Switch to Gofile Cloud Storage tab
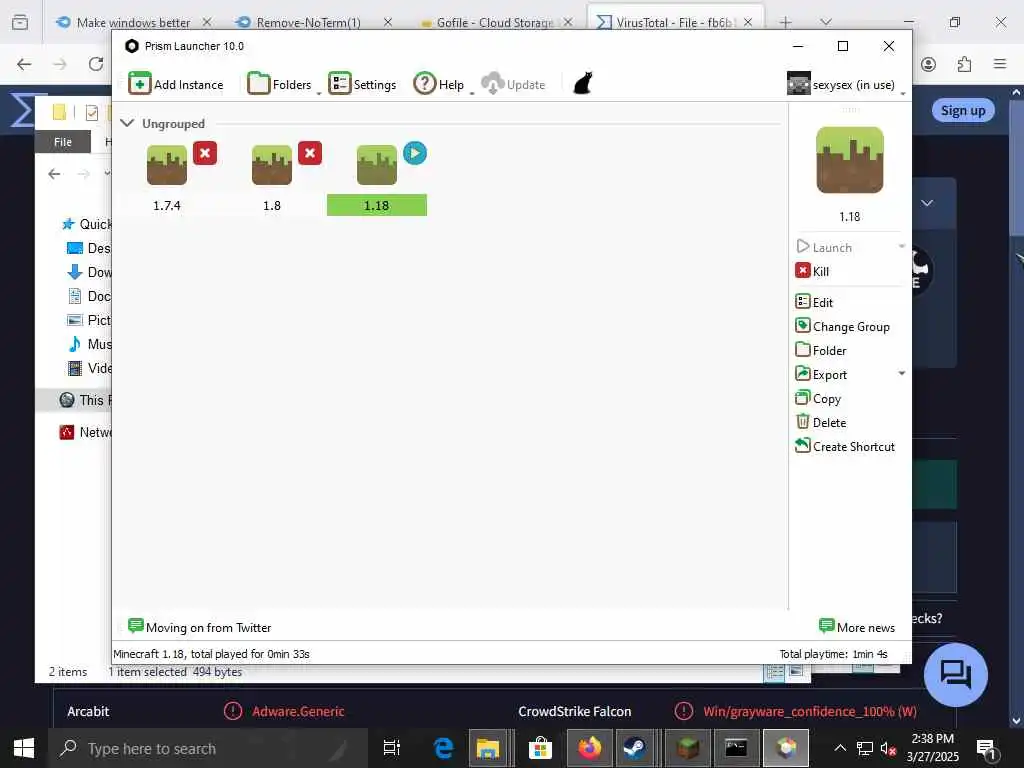1024x768 pixels. pos(494,22)
